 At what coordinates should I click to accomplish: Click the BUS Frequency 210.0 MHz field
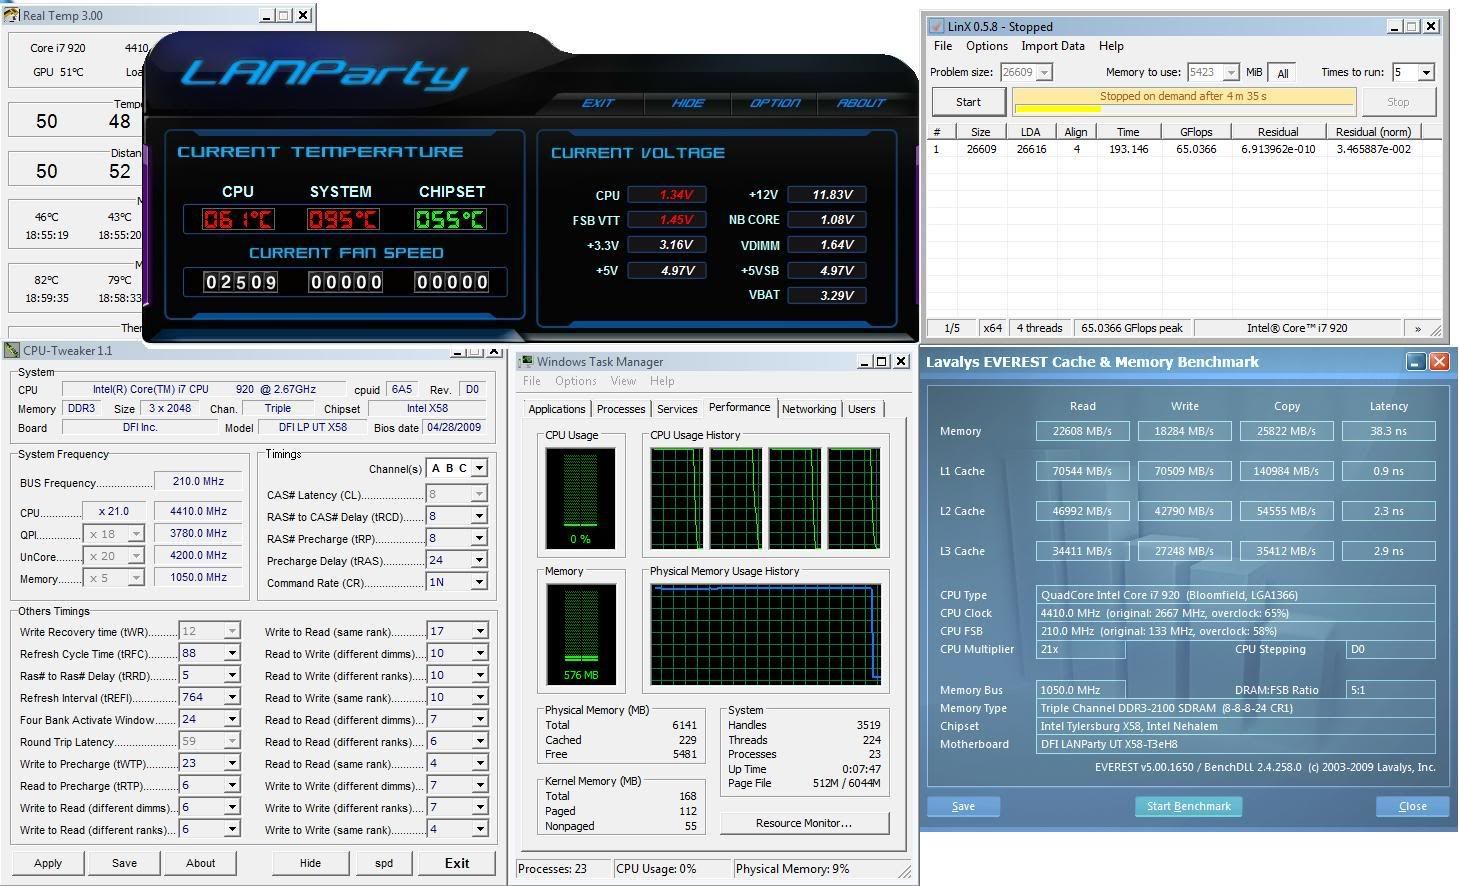pyautogui.click(x=198, y=481)
